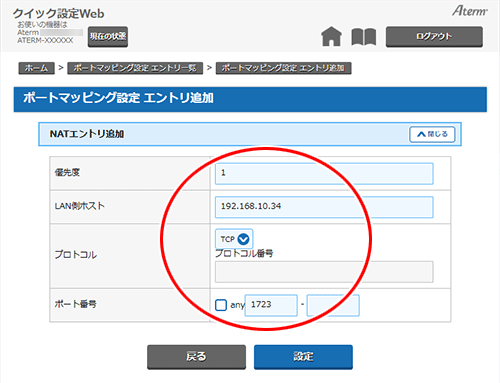The height and width of the screenshot is (383, 500).
Task: Enable the any port checkbox
Action: point(221,305)
